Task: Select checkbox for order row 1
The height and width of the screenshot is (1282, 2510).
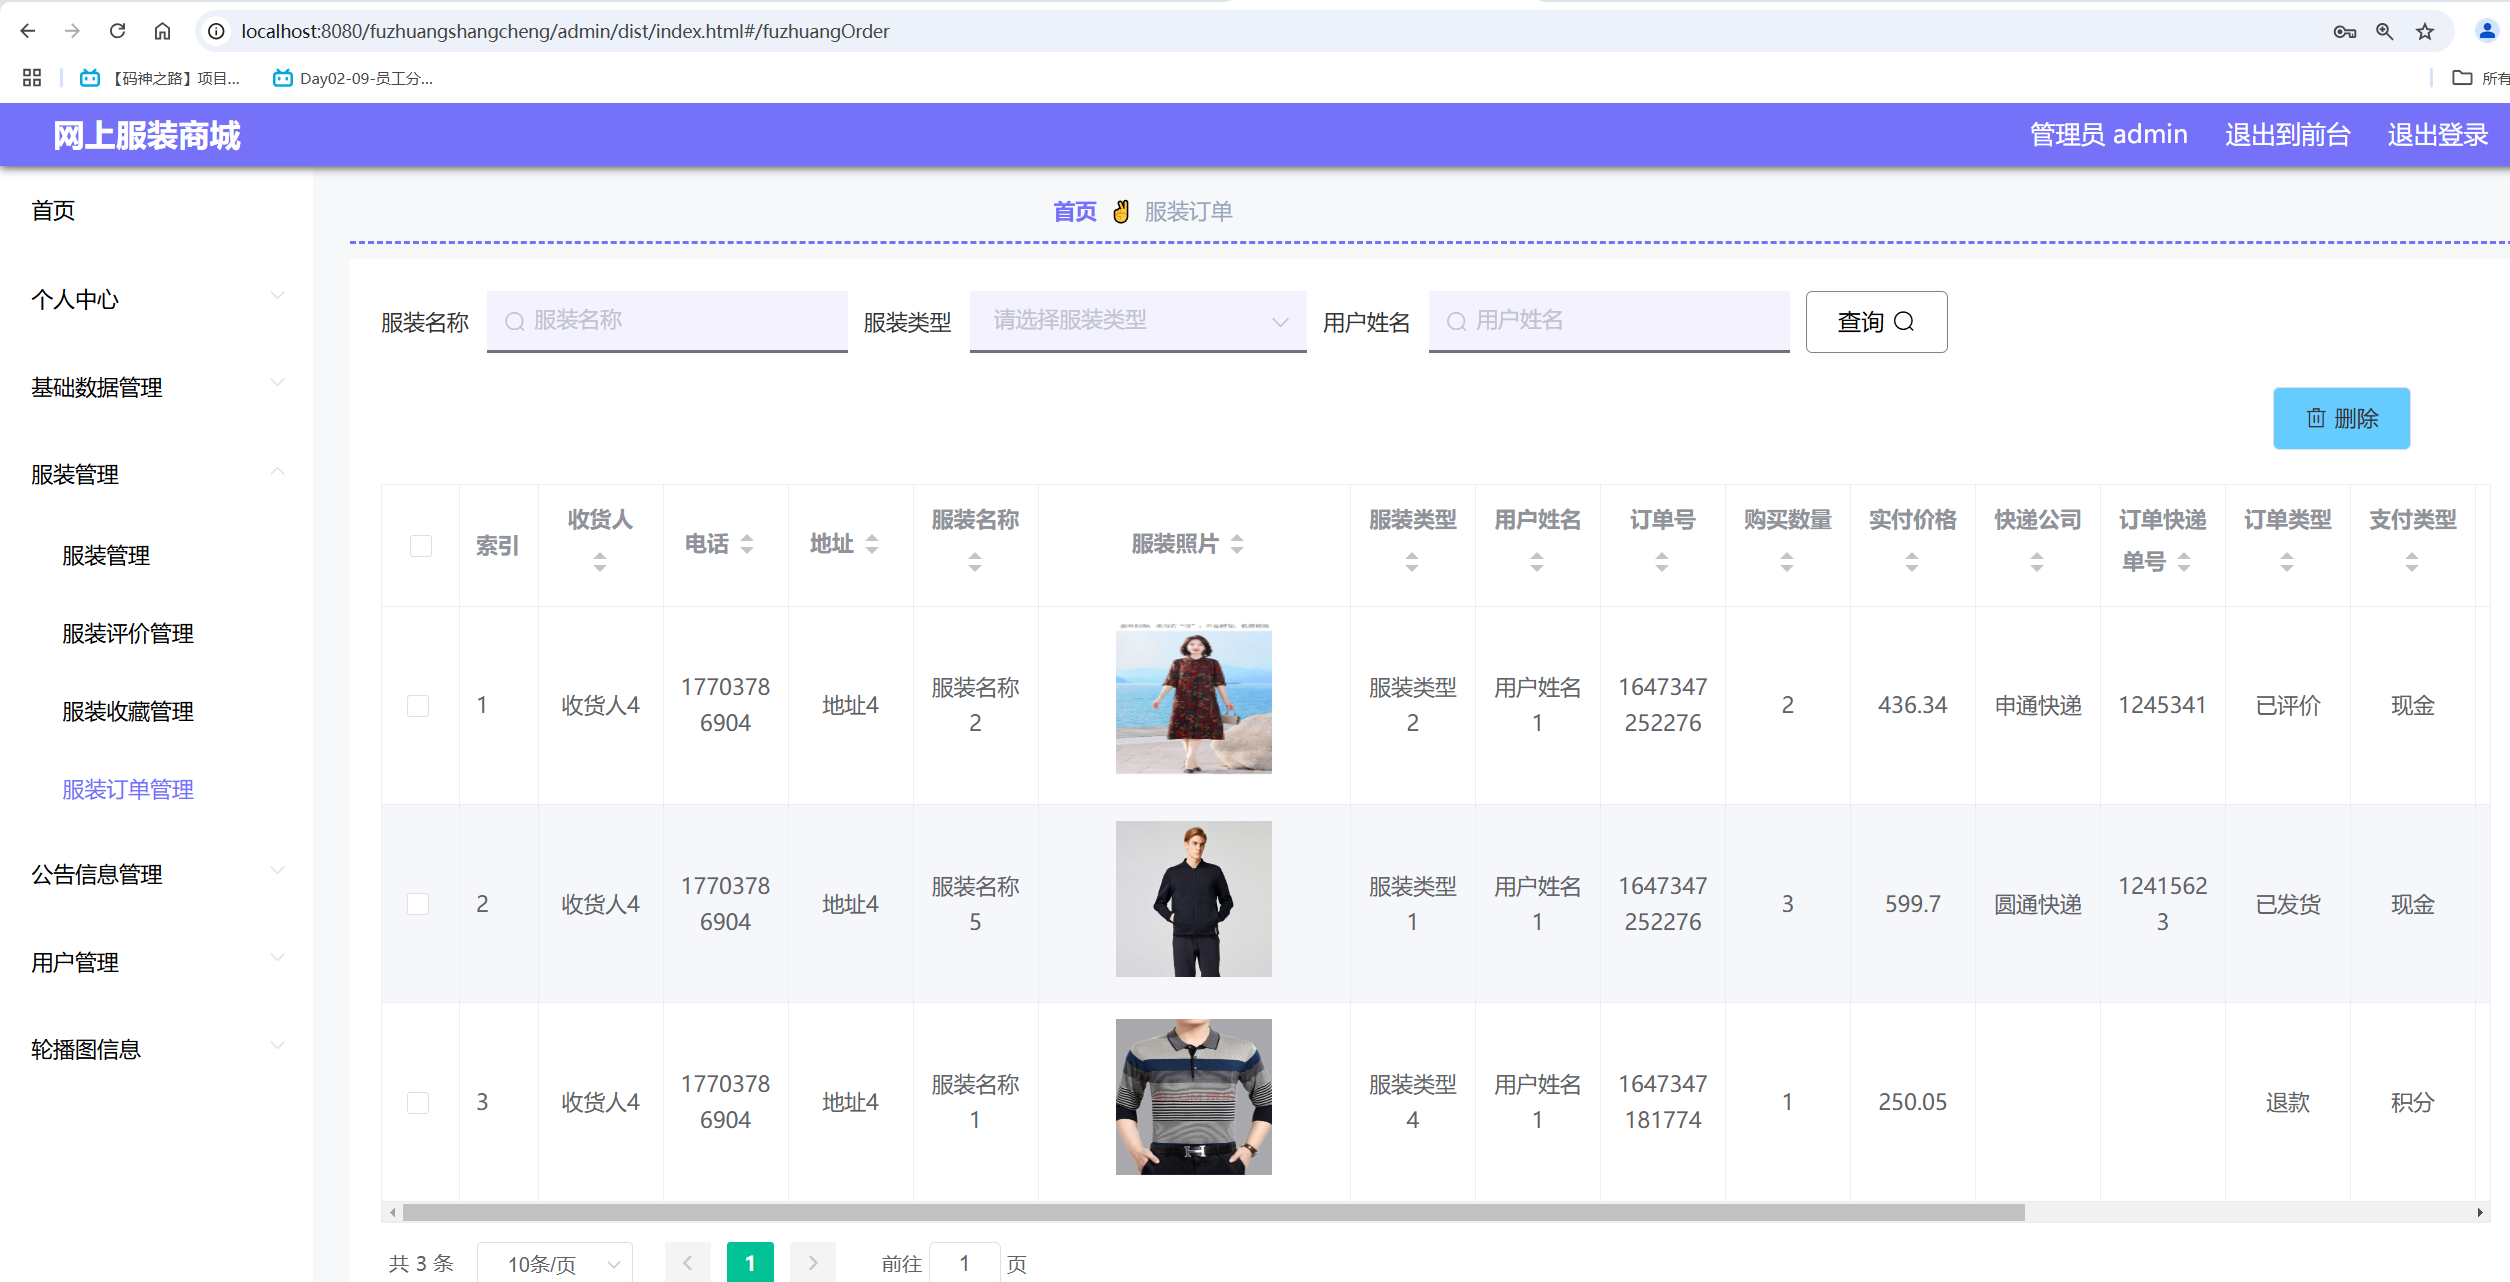Action: pos(418,706)
